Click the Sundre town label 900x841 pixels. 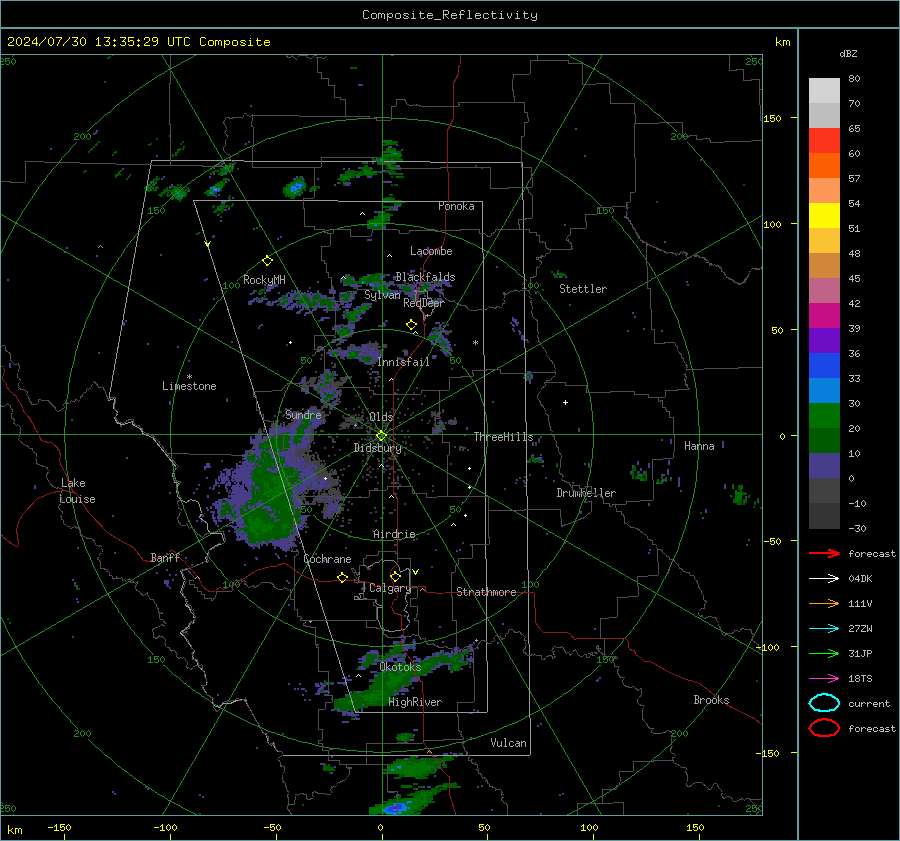tap(303, 414)
